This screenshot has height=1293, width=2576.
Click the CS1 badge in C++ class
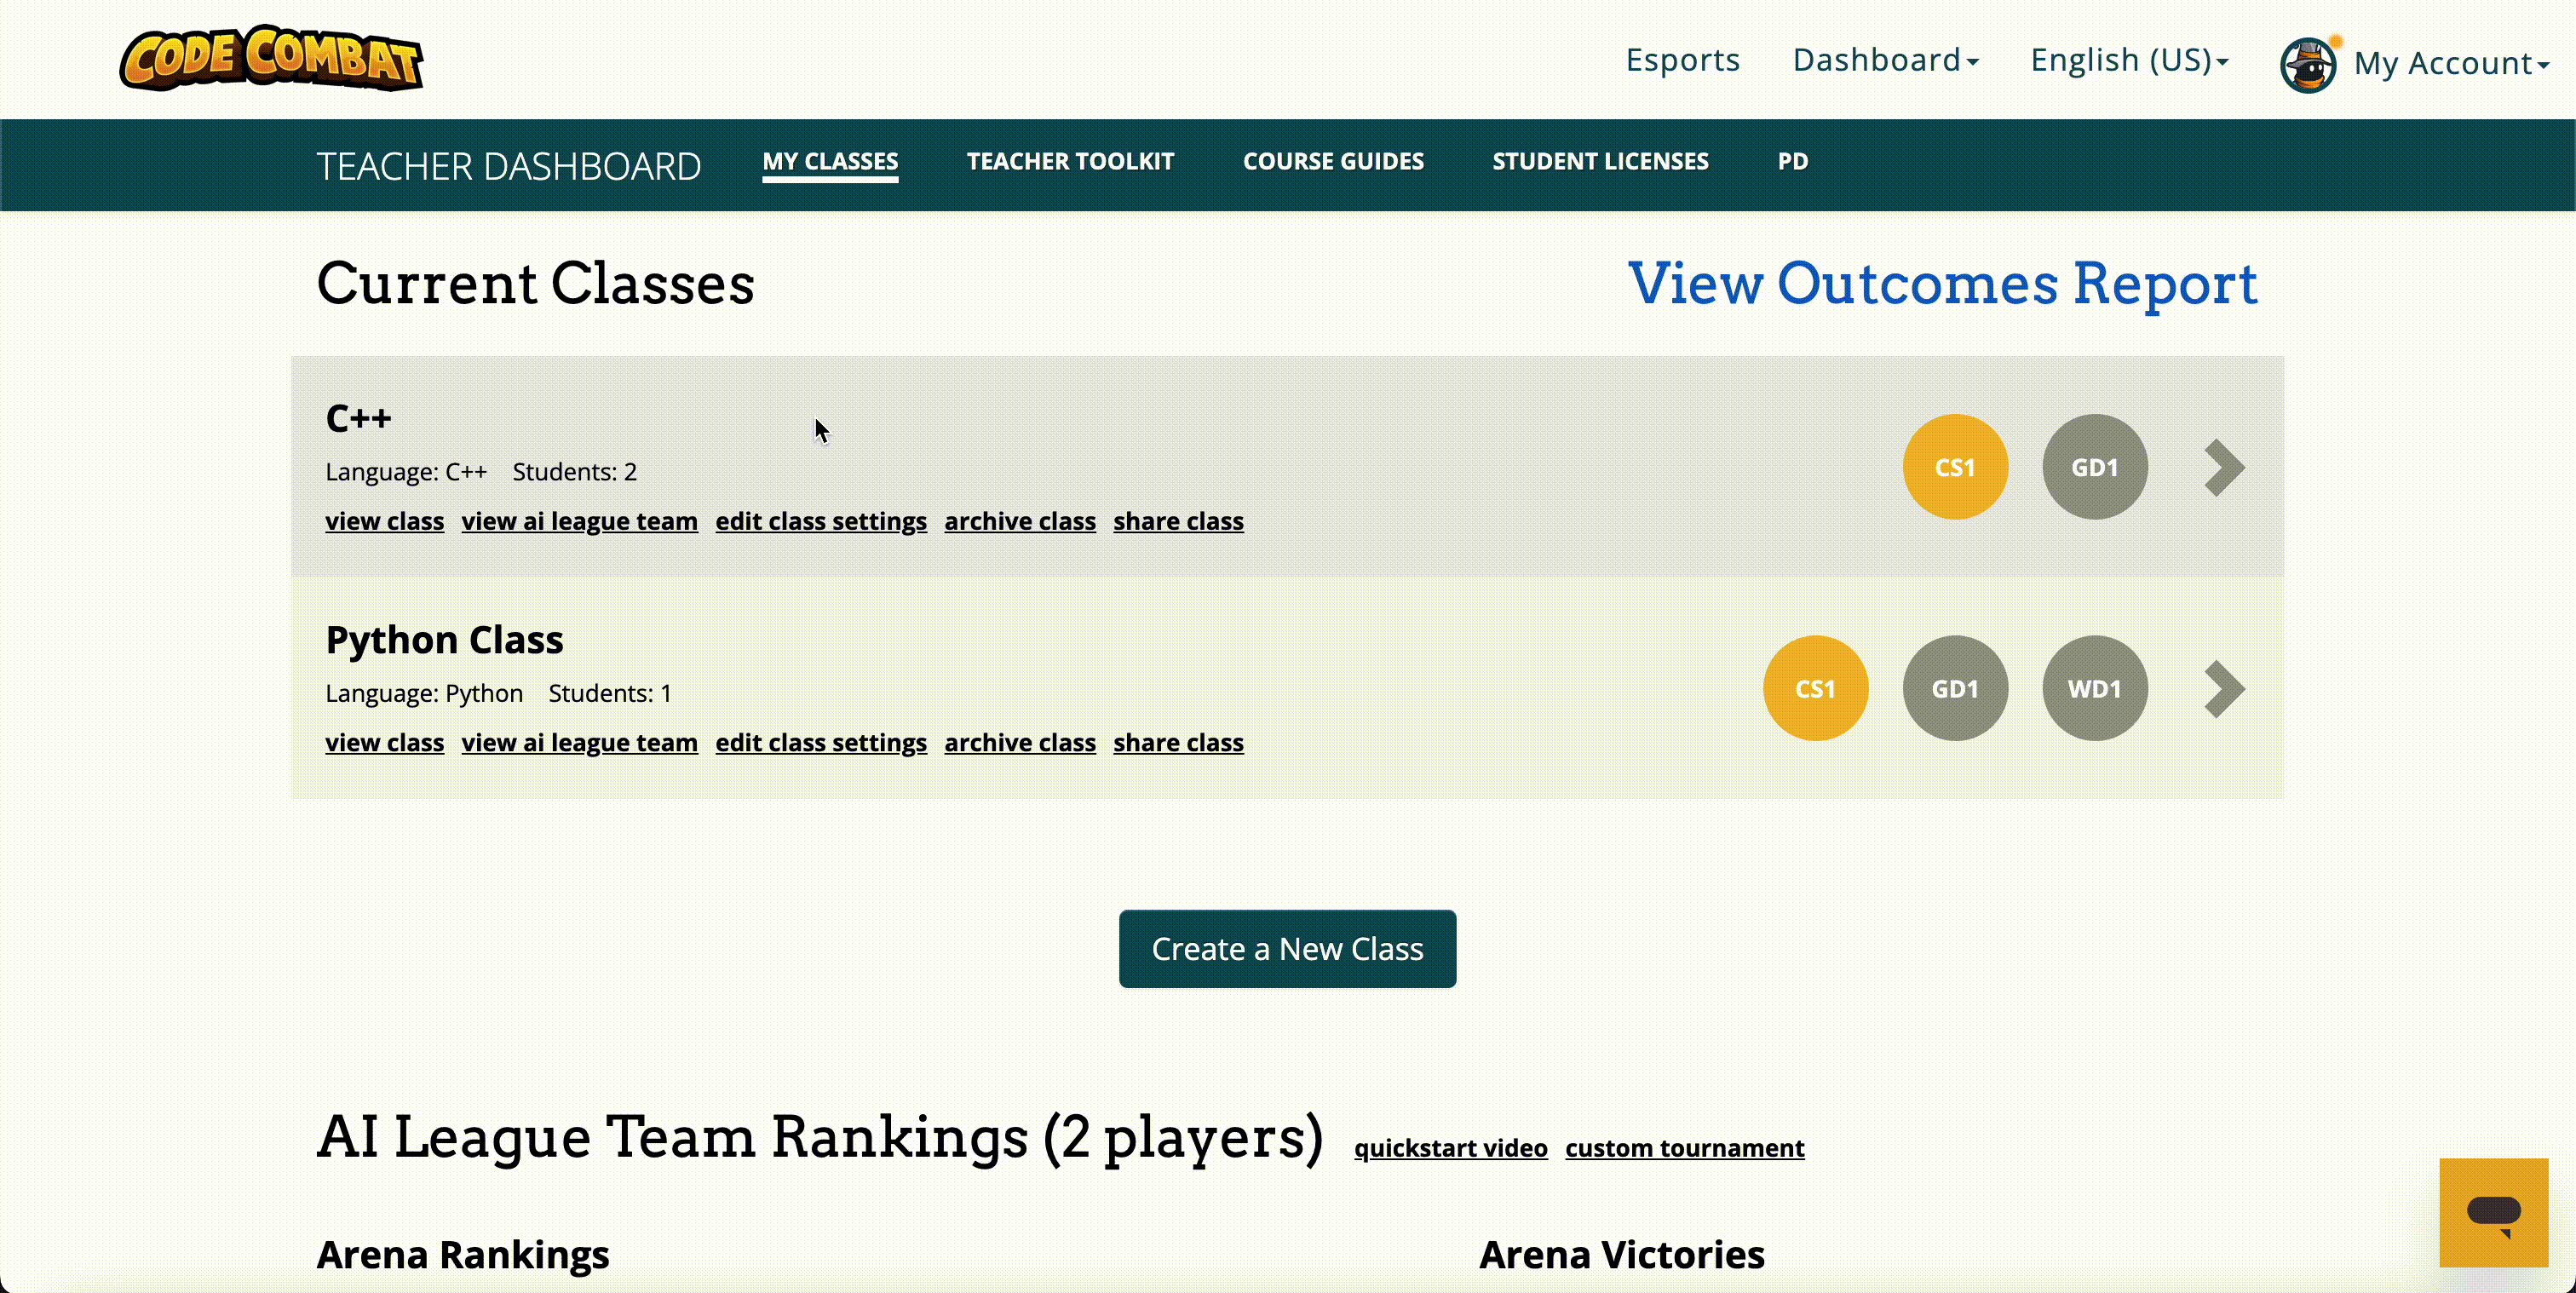[1954, 467]
